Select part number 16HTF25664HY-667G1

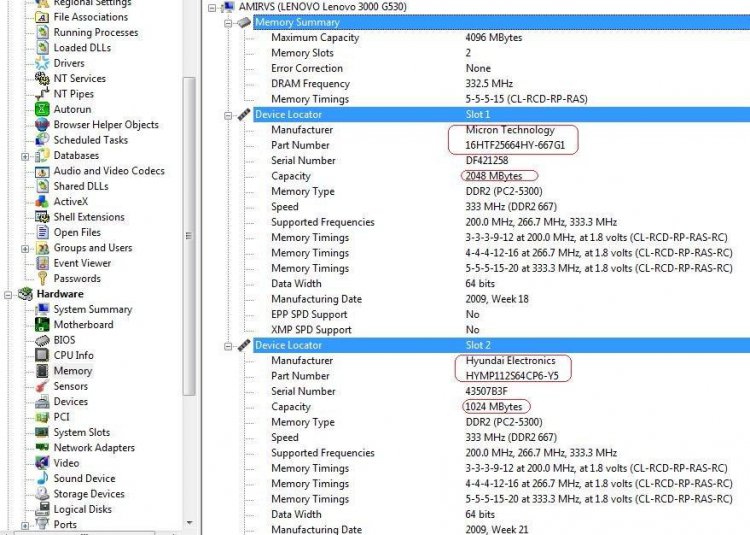[515, 145]
